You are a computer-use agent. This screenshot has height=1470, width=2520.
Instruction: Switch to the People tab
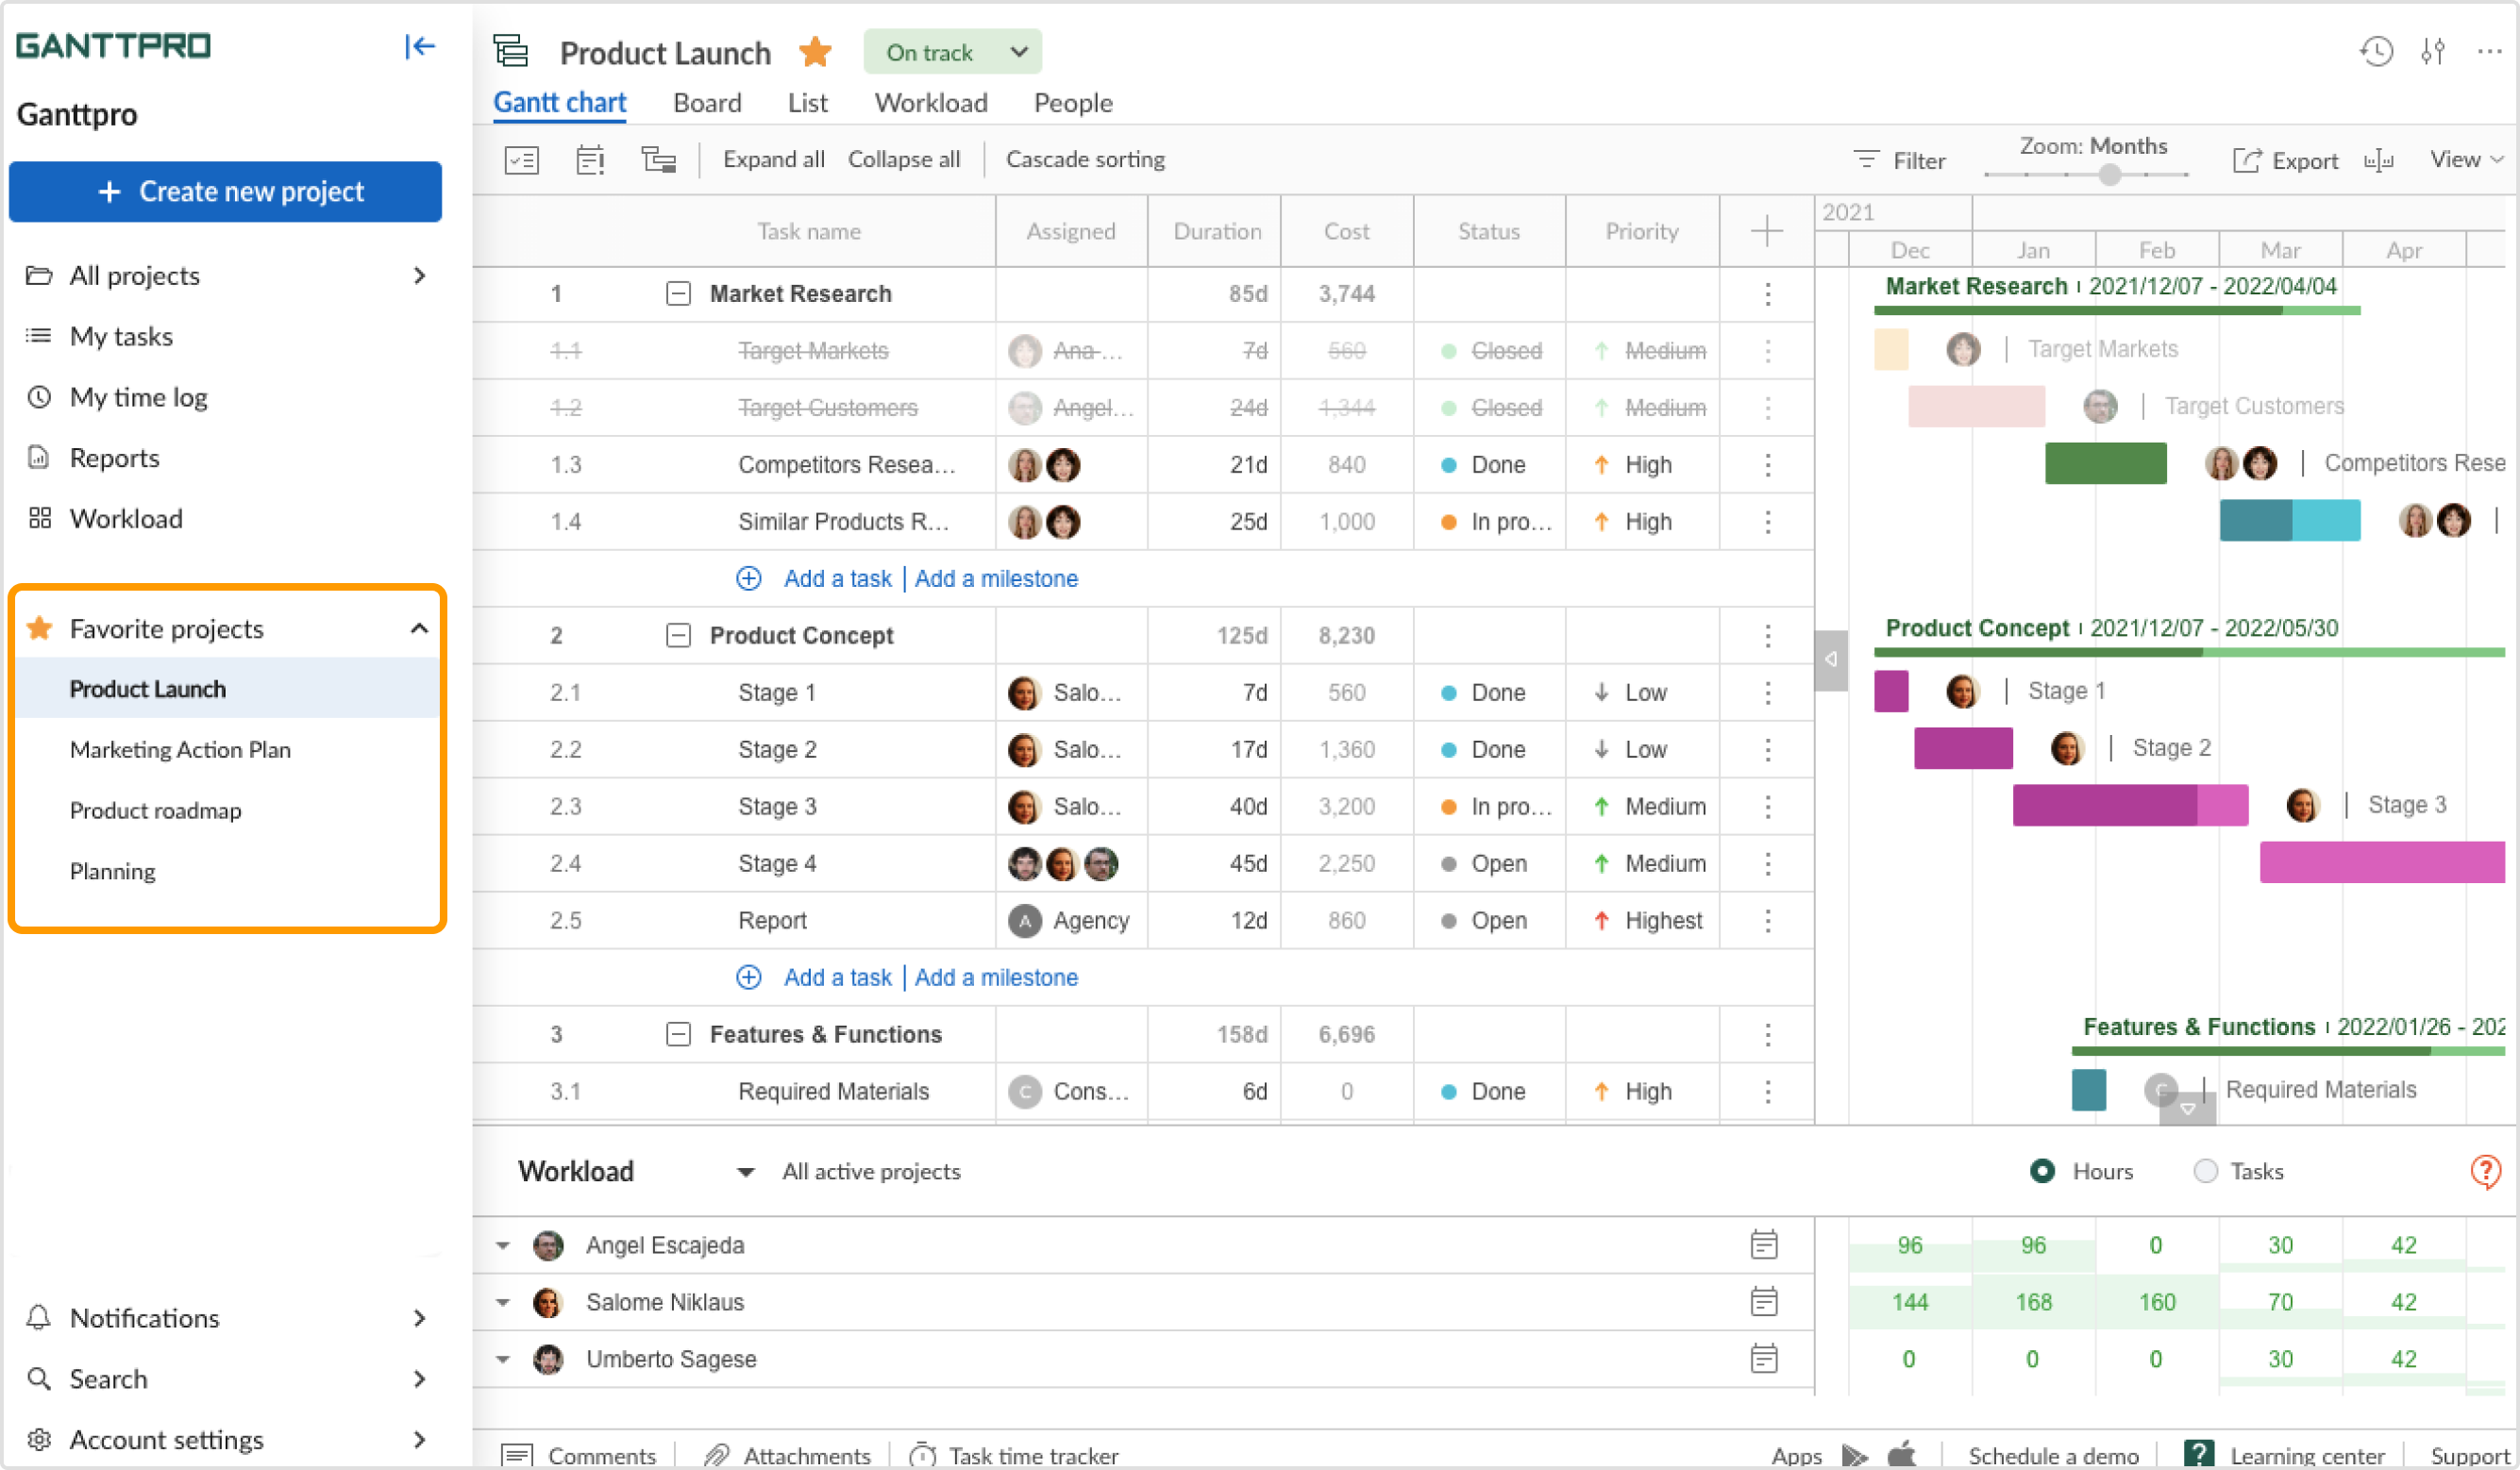click(x=1073, y=103)
